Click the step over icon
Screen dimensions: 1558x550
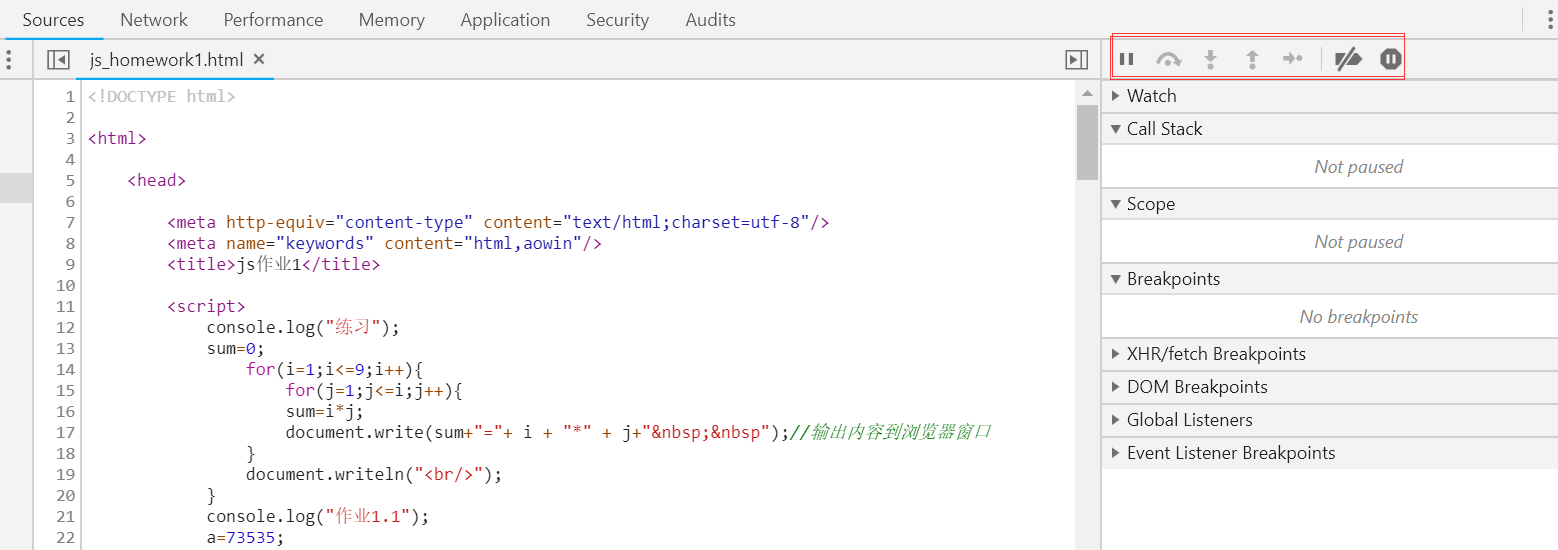click(1168, 59)
